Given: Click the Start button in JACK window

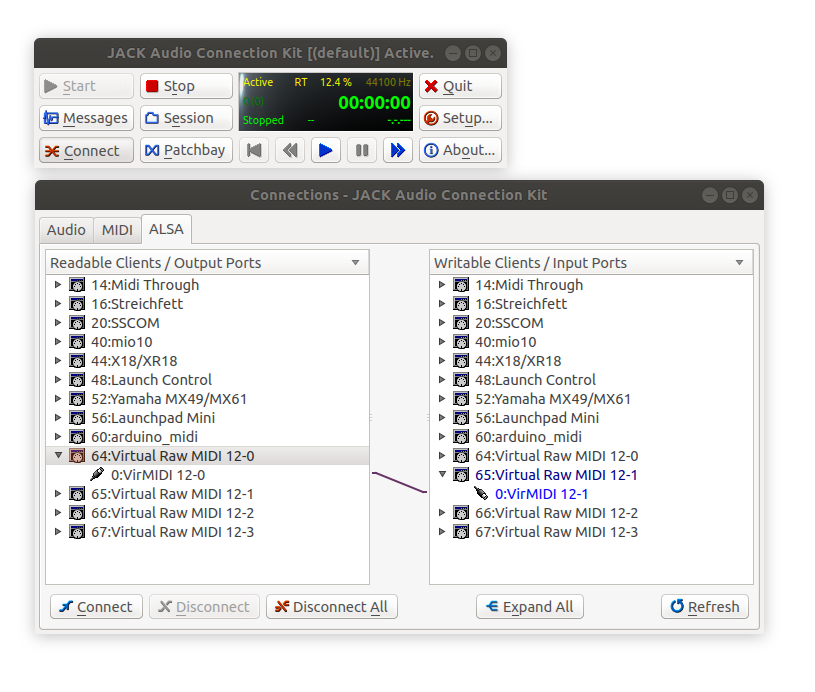Looking at the screenshot, I should [86, 86].
